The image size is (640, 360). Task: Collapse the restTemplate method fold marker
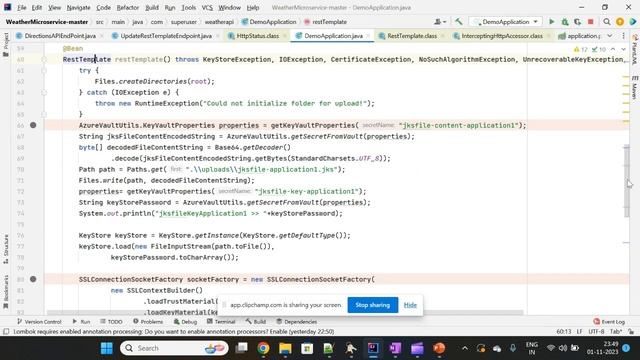point(44,60)
